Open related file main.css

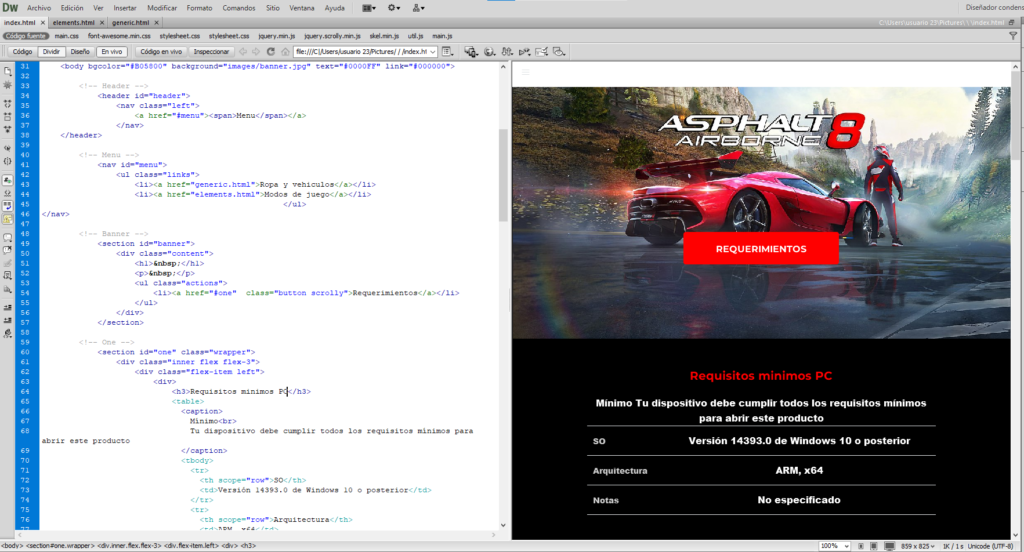67,37
